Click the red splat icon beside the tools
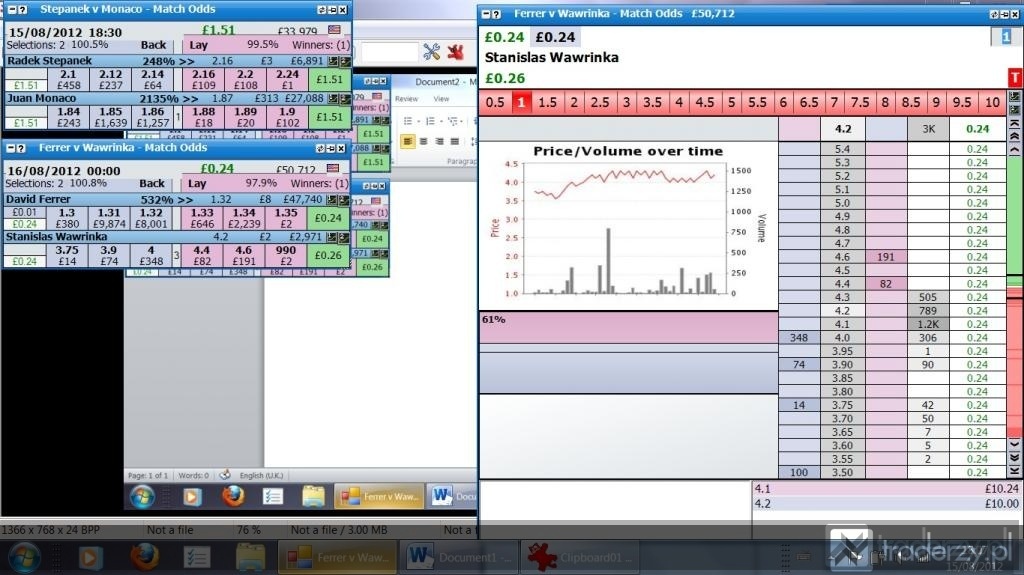The width and height of the screenshot is (1024, 575). click(455, 52)
